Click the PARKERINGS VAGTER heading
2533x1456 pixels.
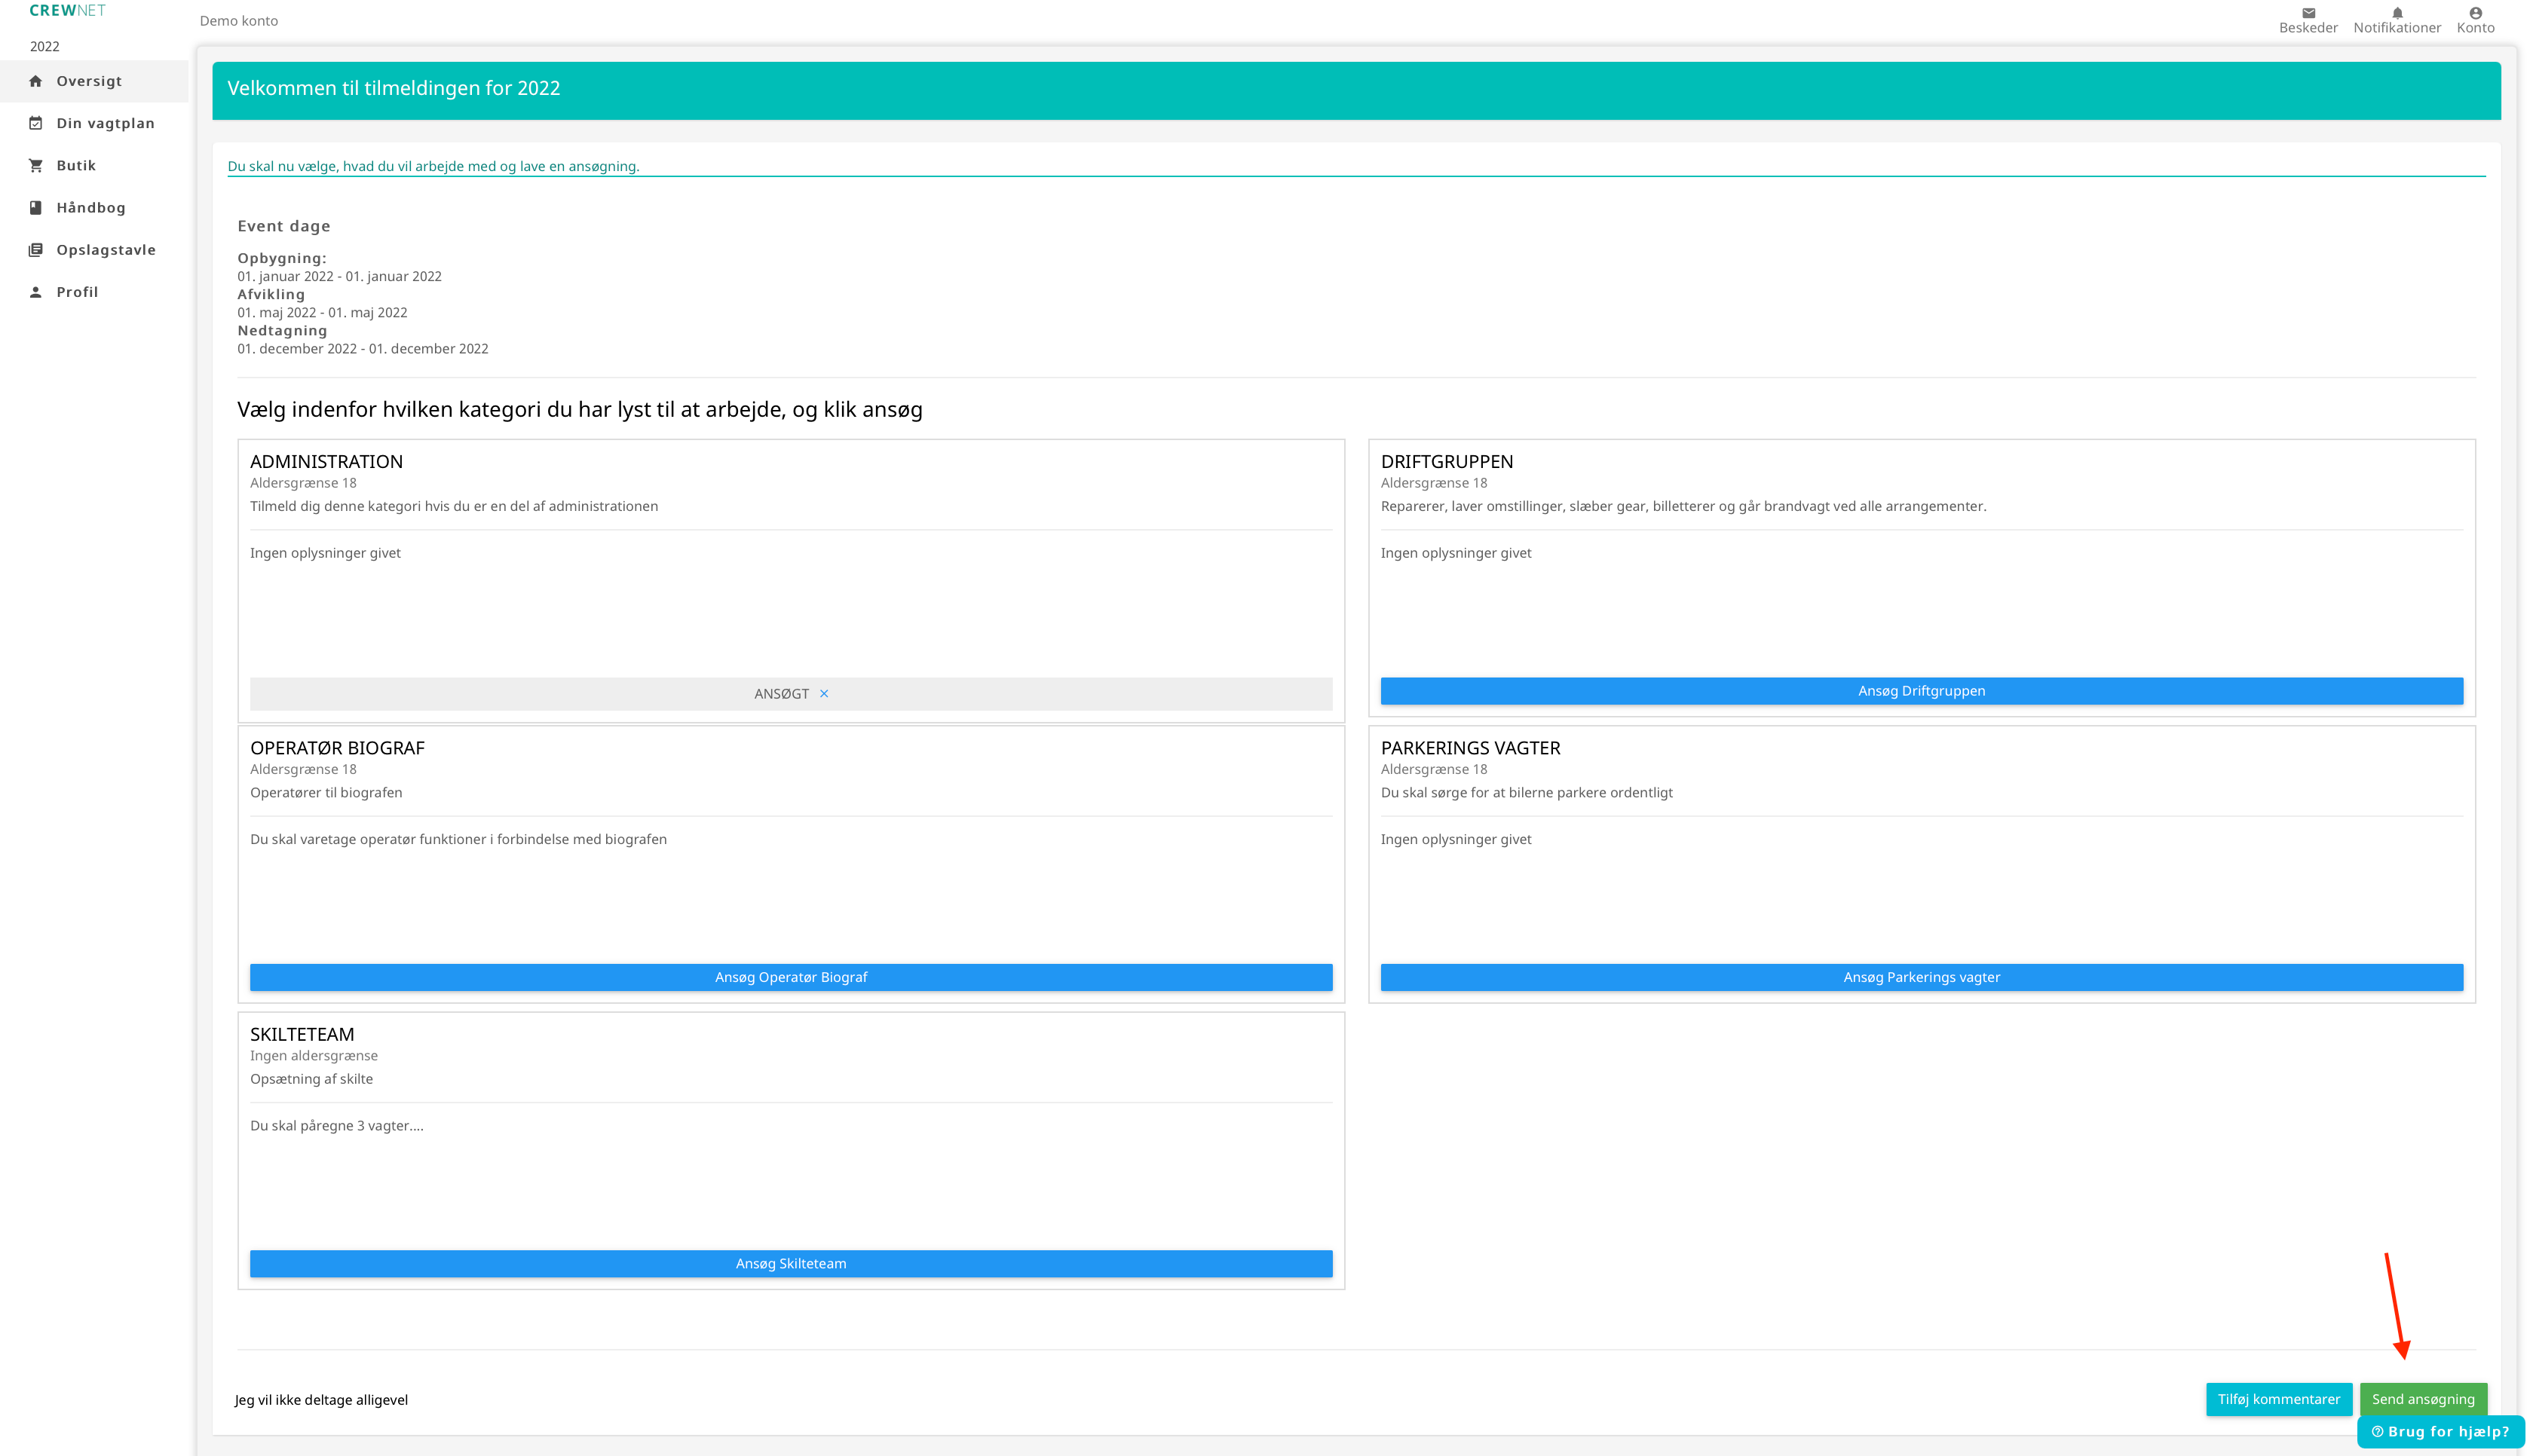1470,748
